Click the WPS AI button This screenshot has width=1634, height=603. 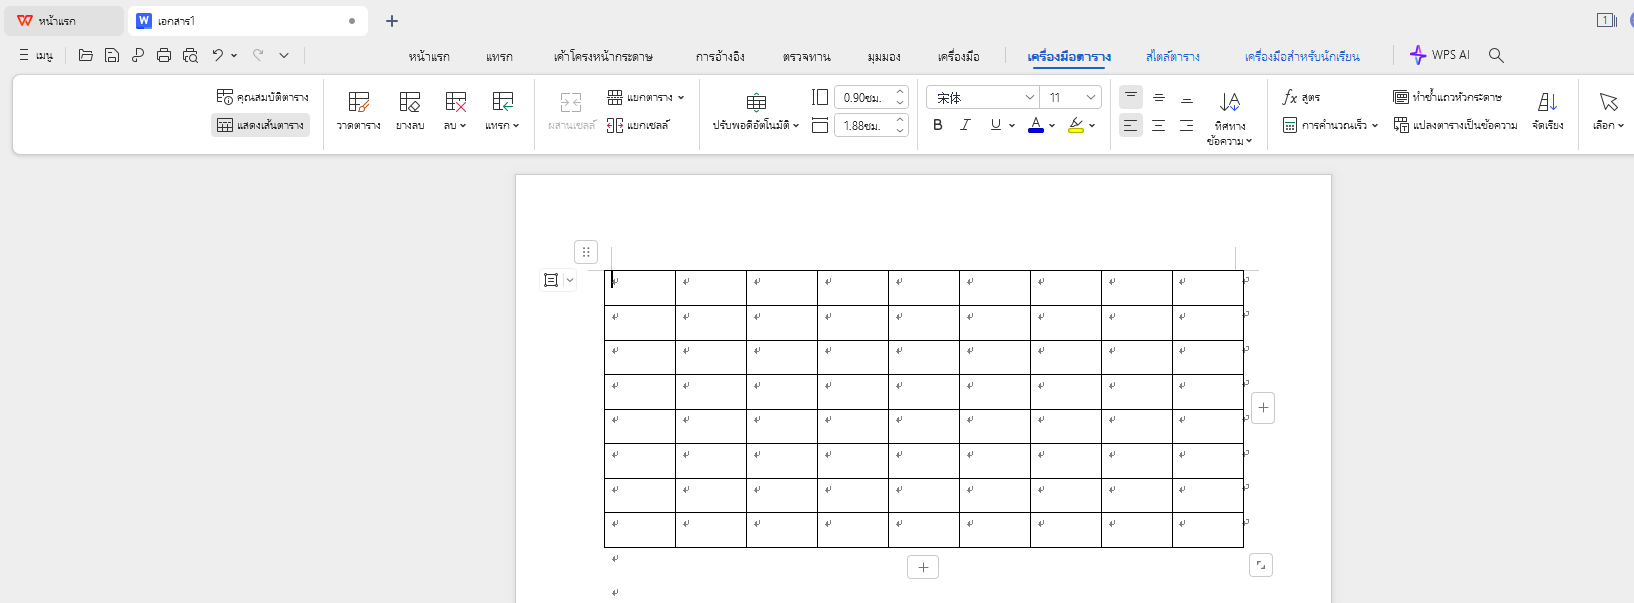pos(1439,55)
